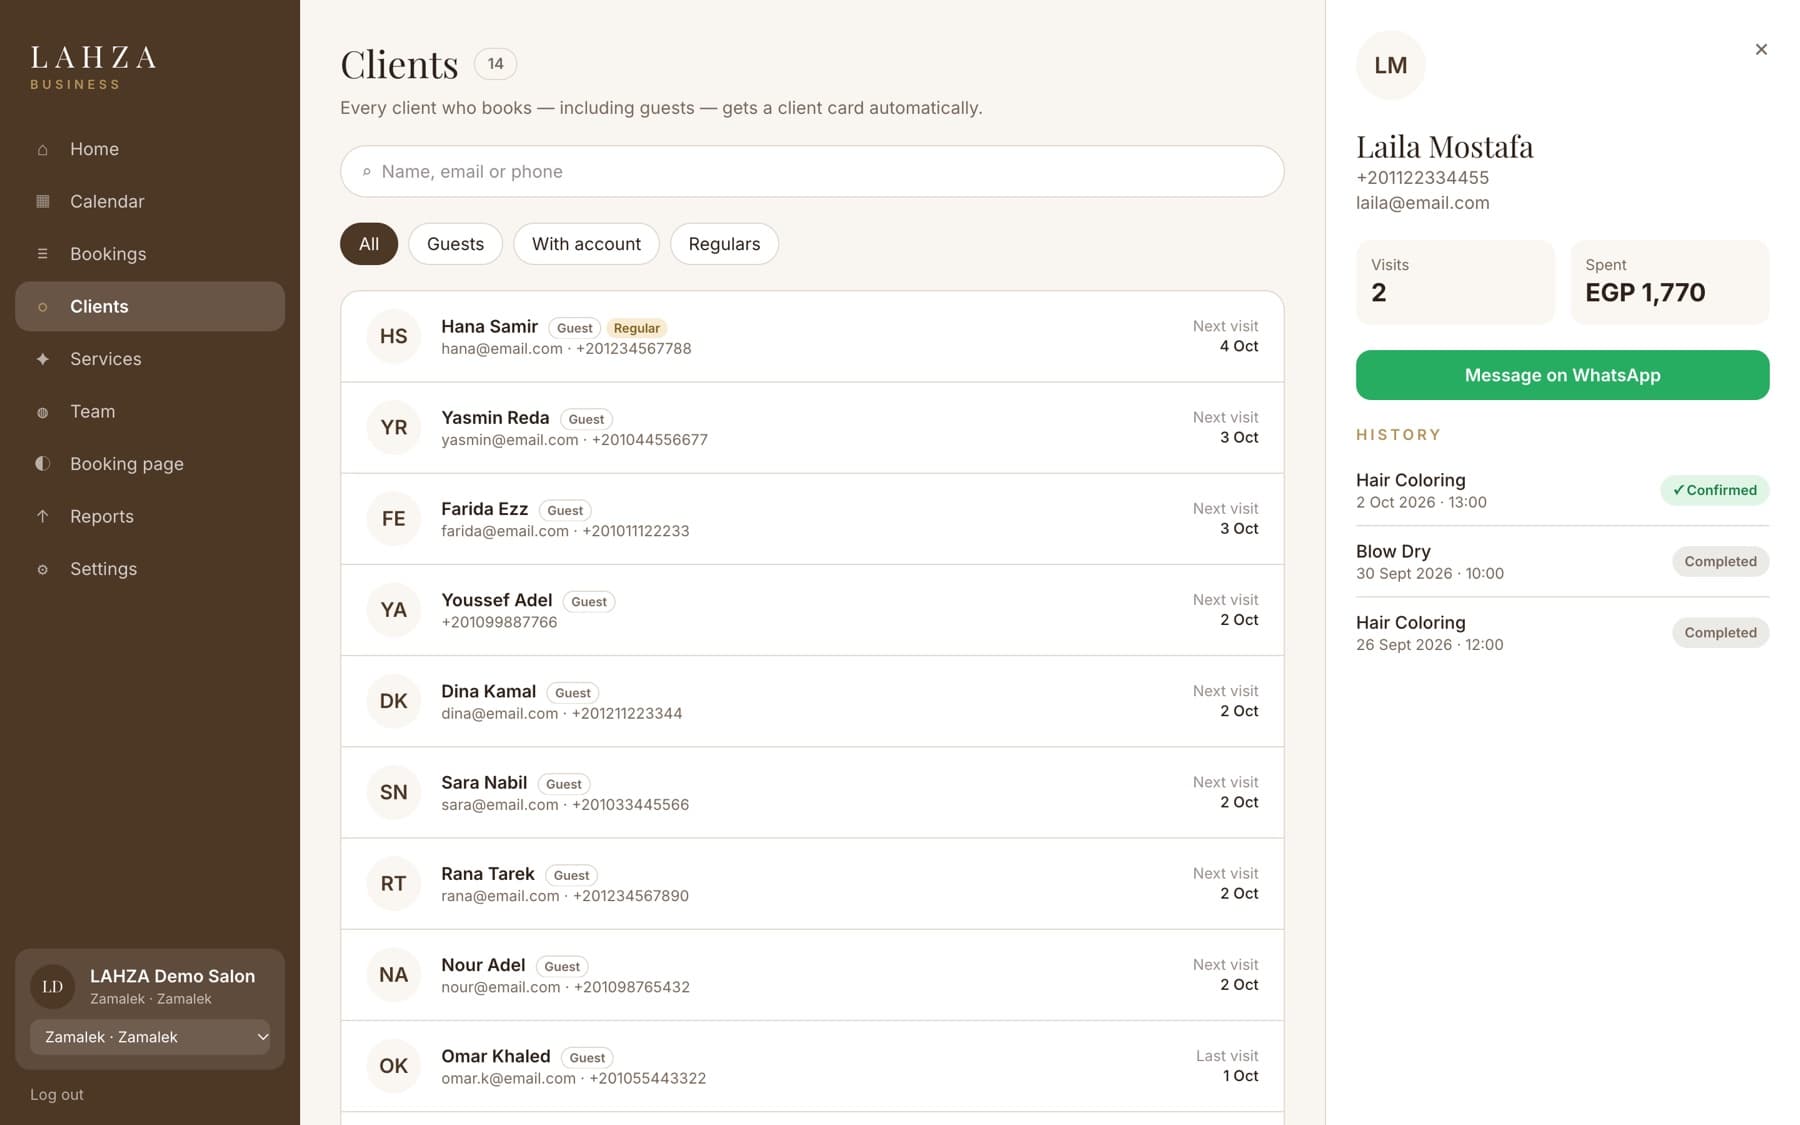Click the 14 clients count badge
Screen dimensions: 1800x1125
495,64
